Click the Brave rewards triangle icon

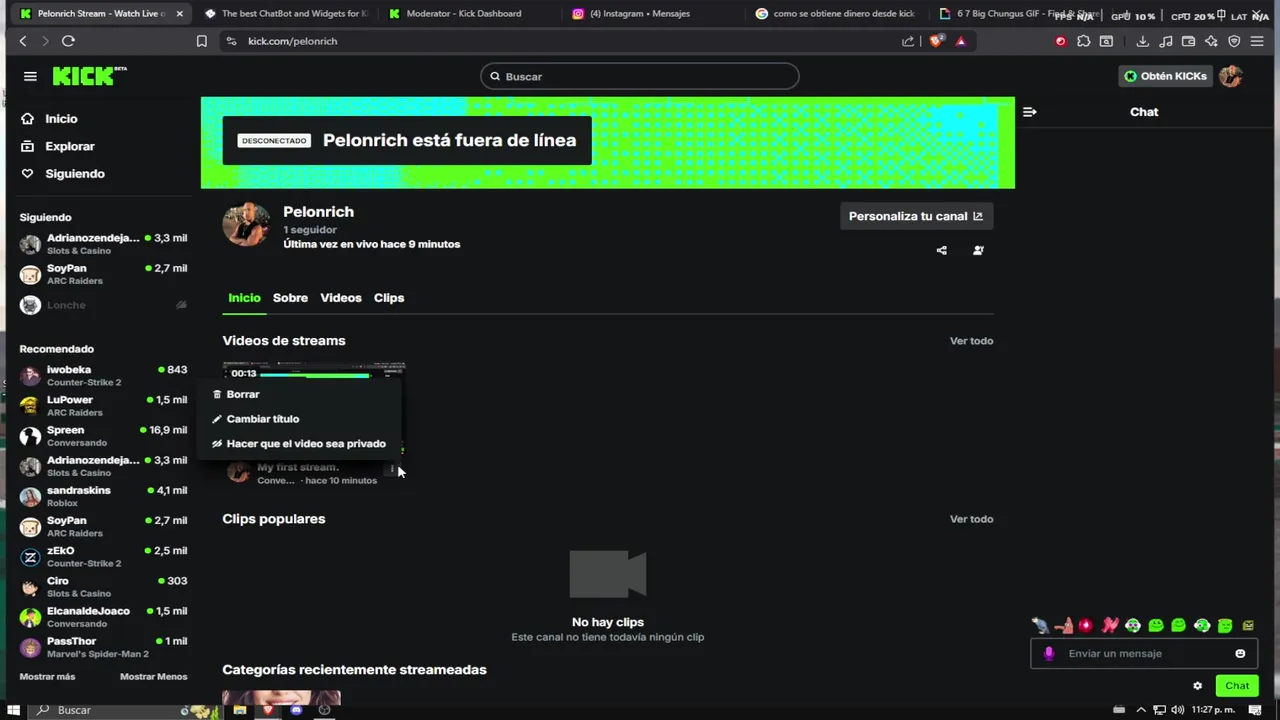pos(960,41)
